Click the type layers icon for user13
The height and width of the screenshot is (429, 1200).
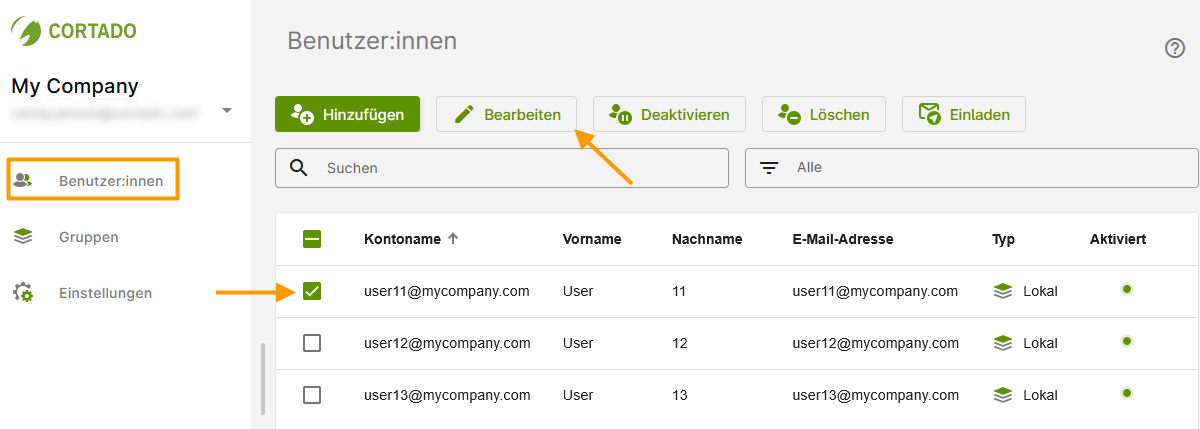pyautogui.click(x=1003, y=395)
